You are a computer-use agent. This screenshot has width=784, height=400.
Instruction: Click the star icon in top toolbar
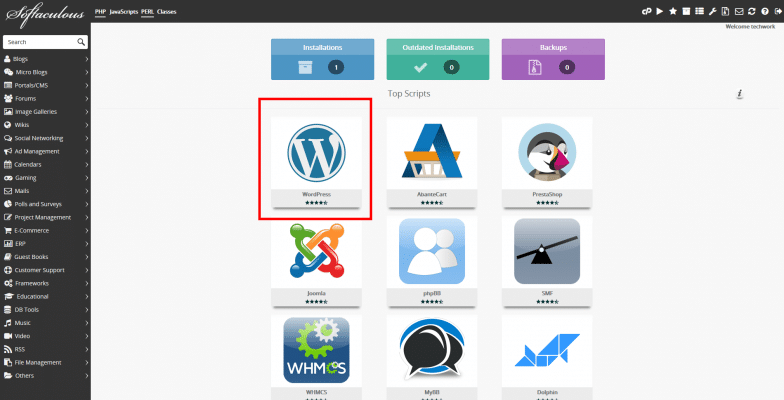point(673,11)
